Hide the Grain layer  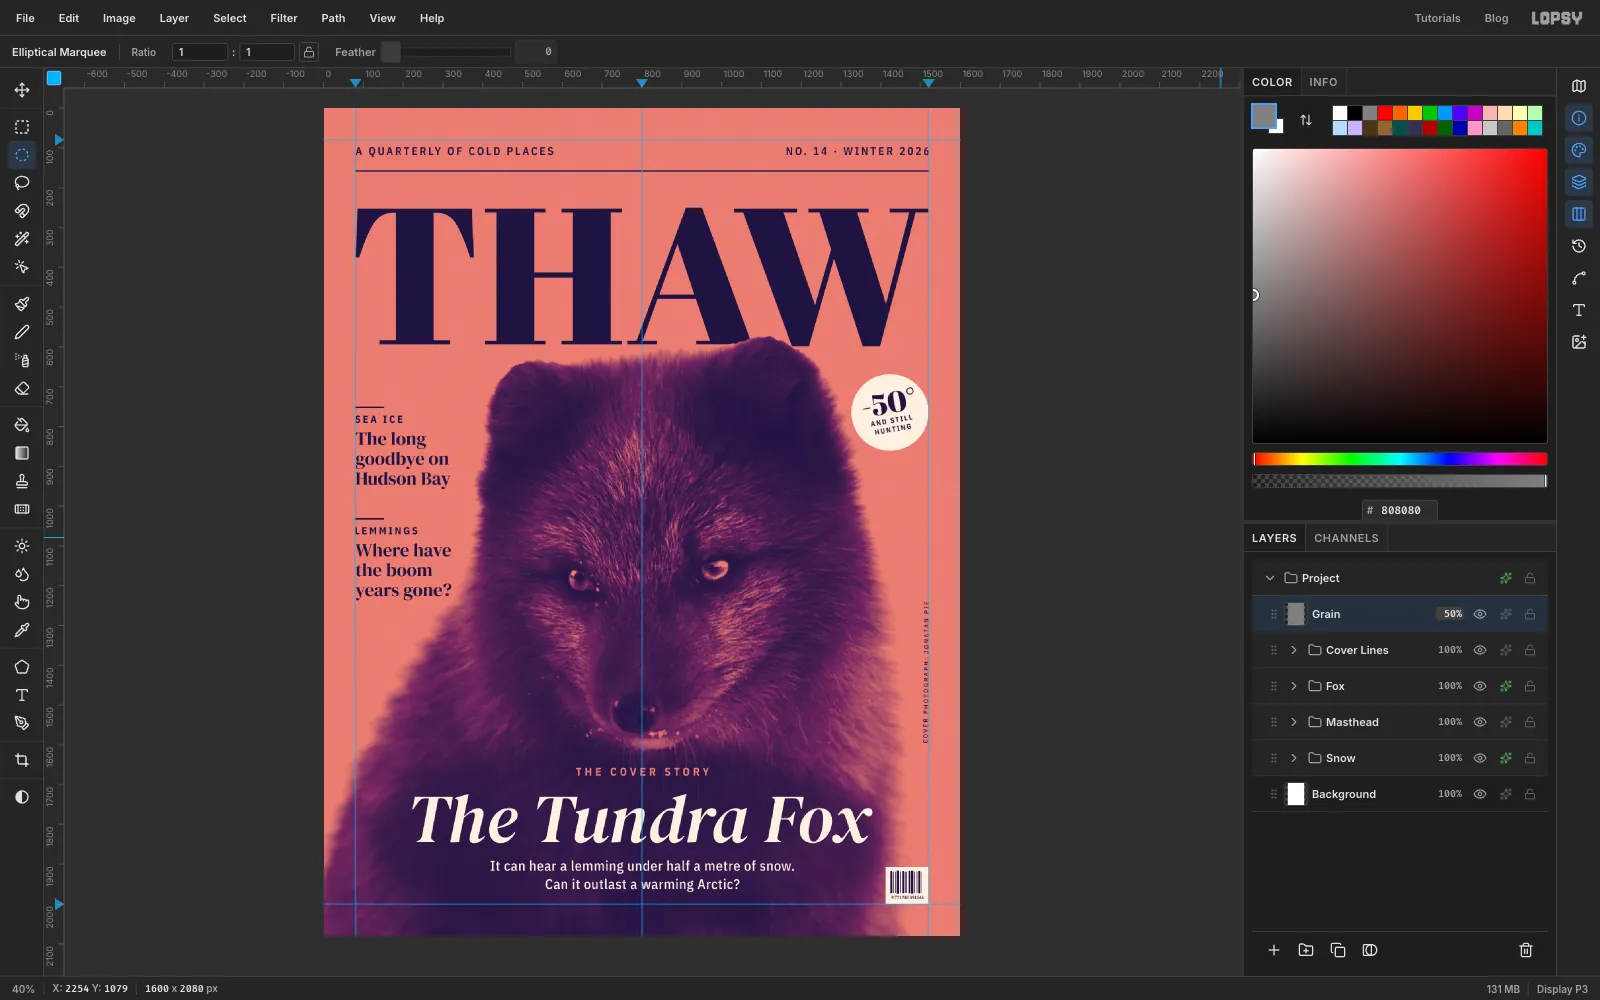coord(1480,614)
